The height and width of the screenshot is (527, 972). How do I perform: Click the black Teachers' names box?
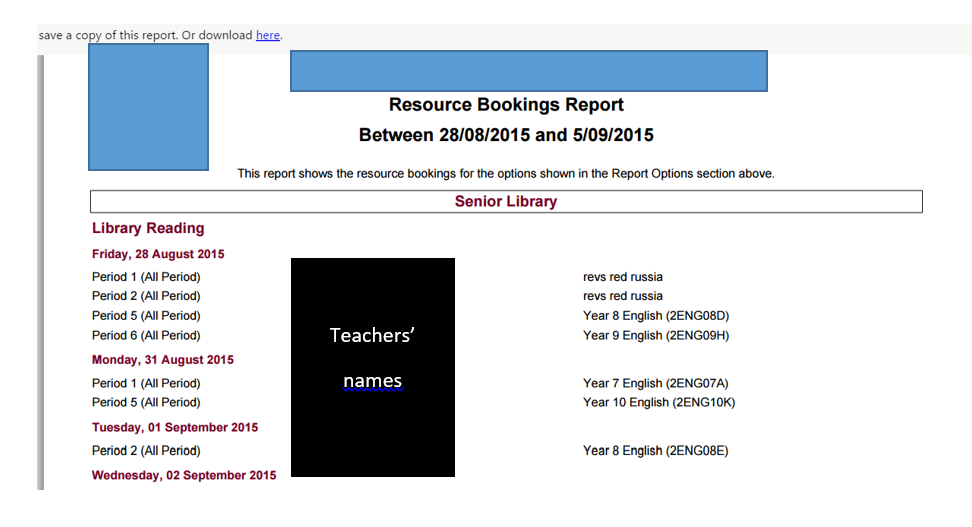[372, 366]
